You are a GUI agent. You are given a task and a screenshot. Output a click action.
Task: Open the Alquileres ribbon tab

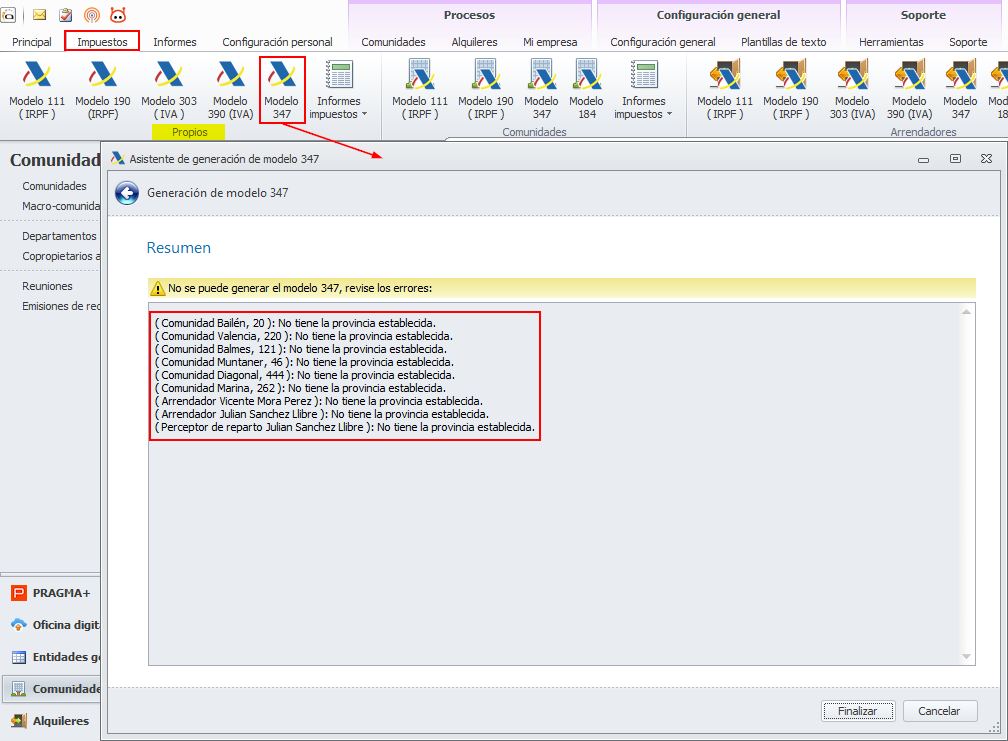474,42
